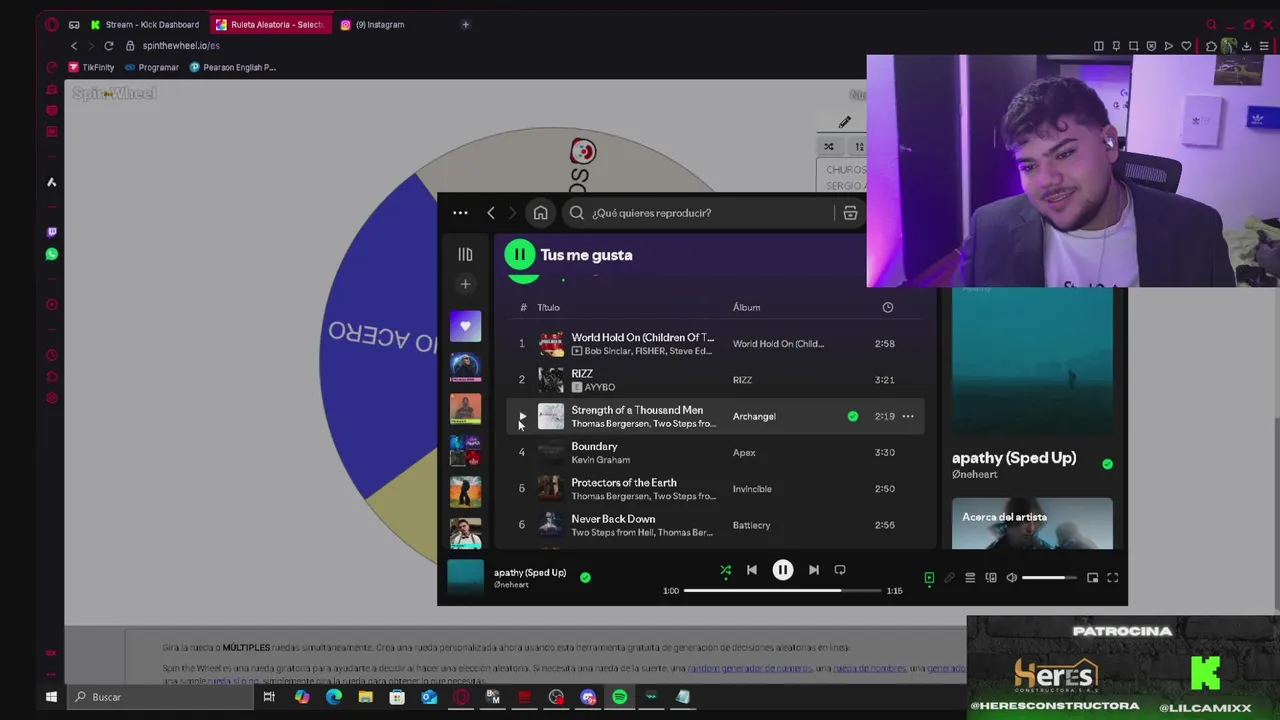Viewport: 1280px width, 720px height.
Task: Click the now playing album cover in bottom bar
Action: (465, 578)
